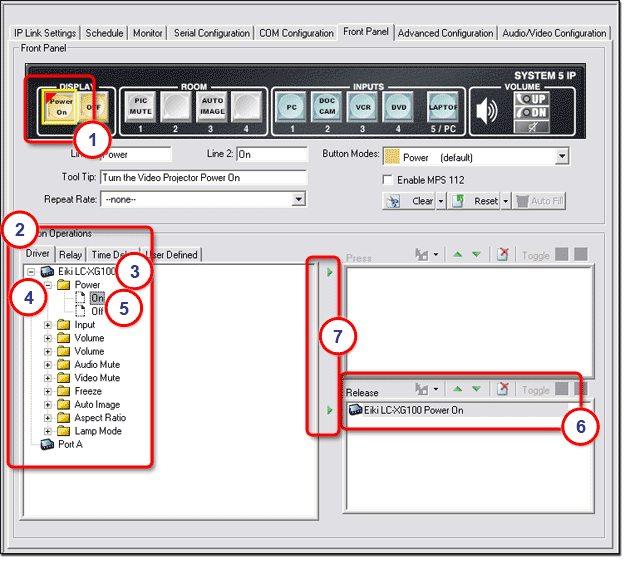The height and width of the screenshot is (564, 630).
Task: Click the green arrow beside Press list
Action: (x=330, y=270)
